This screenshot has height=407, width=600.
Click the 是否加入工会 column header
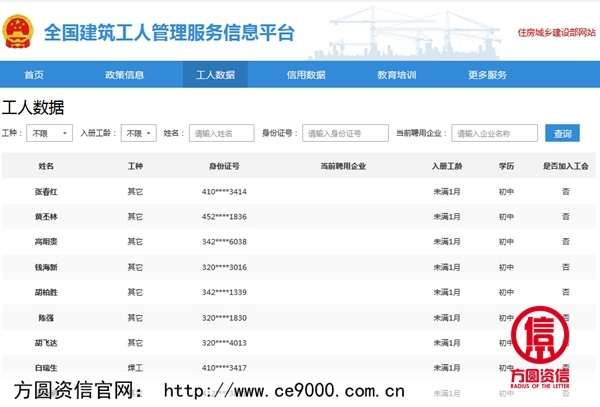(566, 166)
